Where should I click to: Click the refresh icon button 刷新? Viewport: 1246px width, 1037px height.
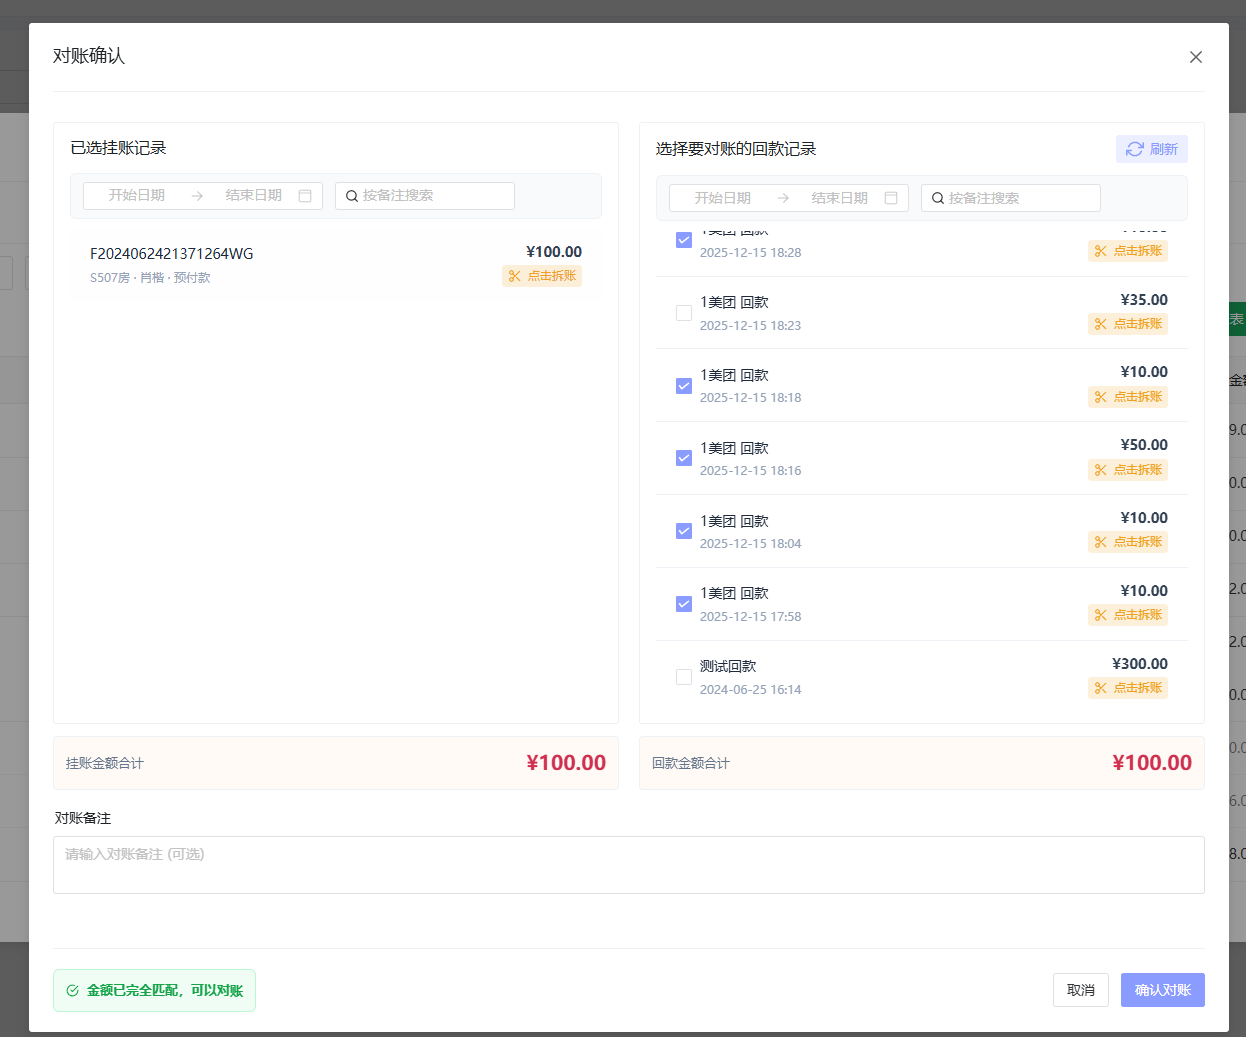point(1151,149)
